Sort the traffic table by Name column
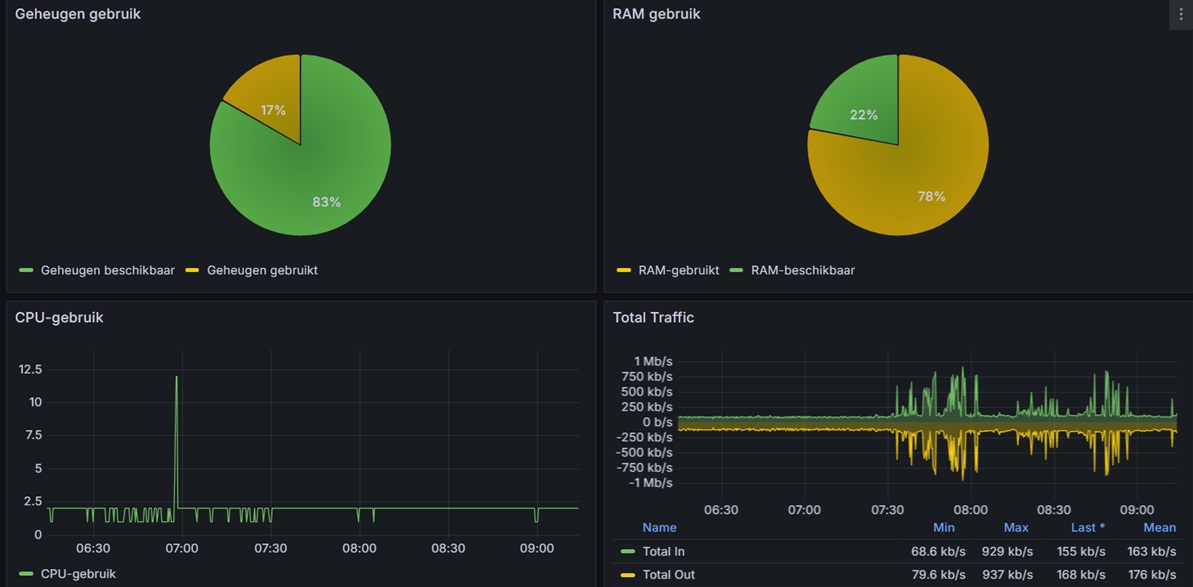This screenshot has width=1193, height=587. [x=659, y=527]
